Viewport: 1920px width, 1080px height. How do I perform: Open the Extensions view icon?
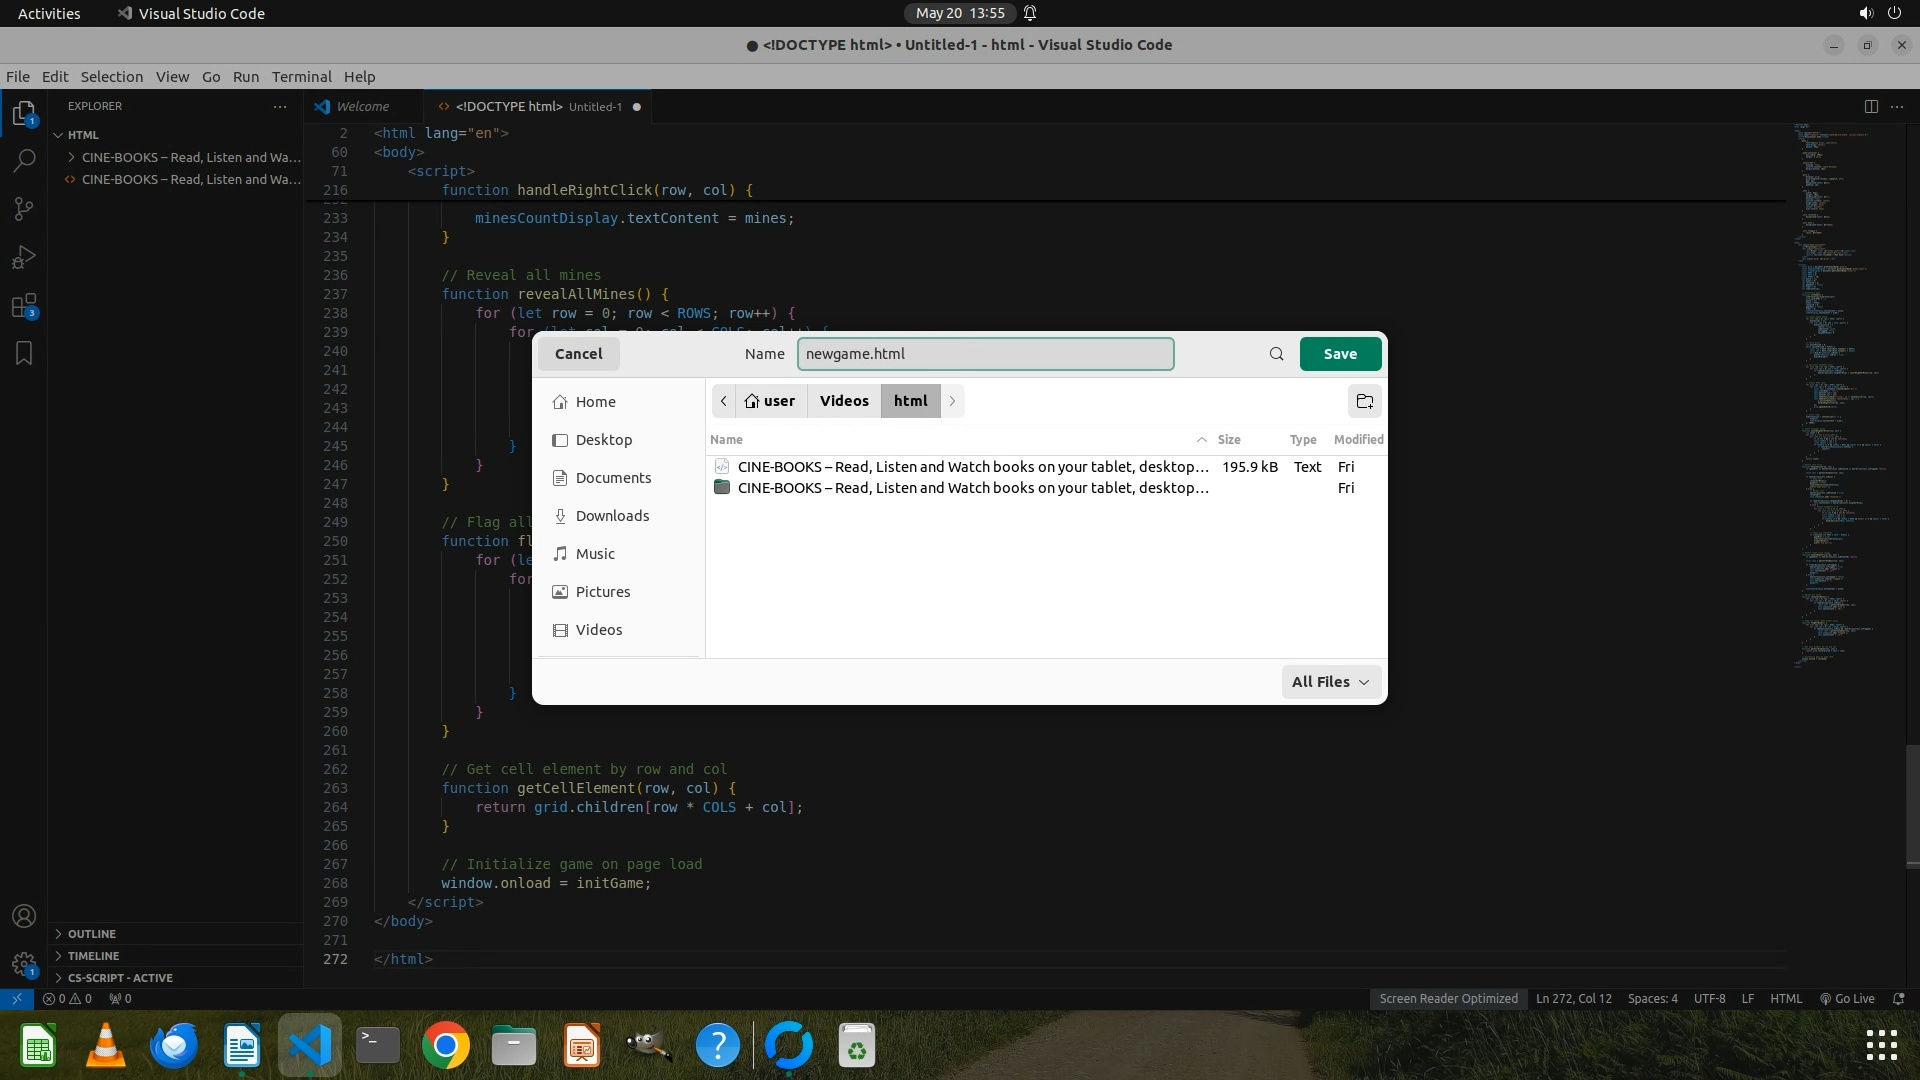[24, 306]
